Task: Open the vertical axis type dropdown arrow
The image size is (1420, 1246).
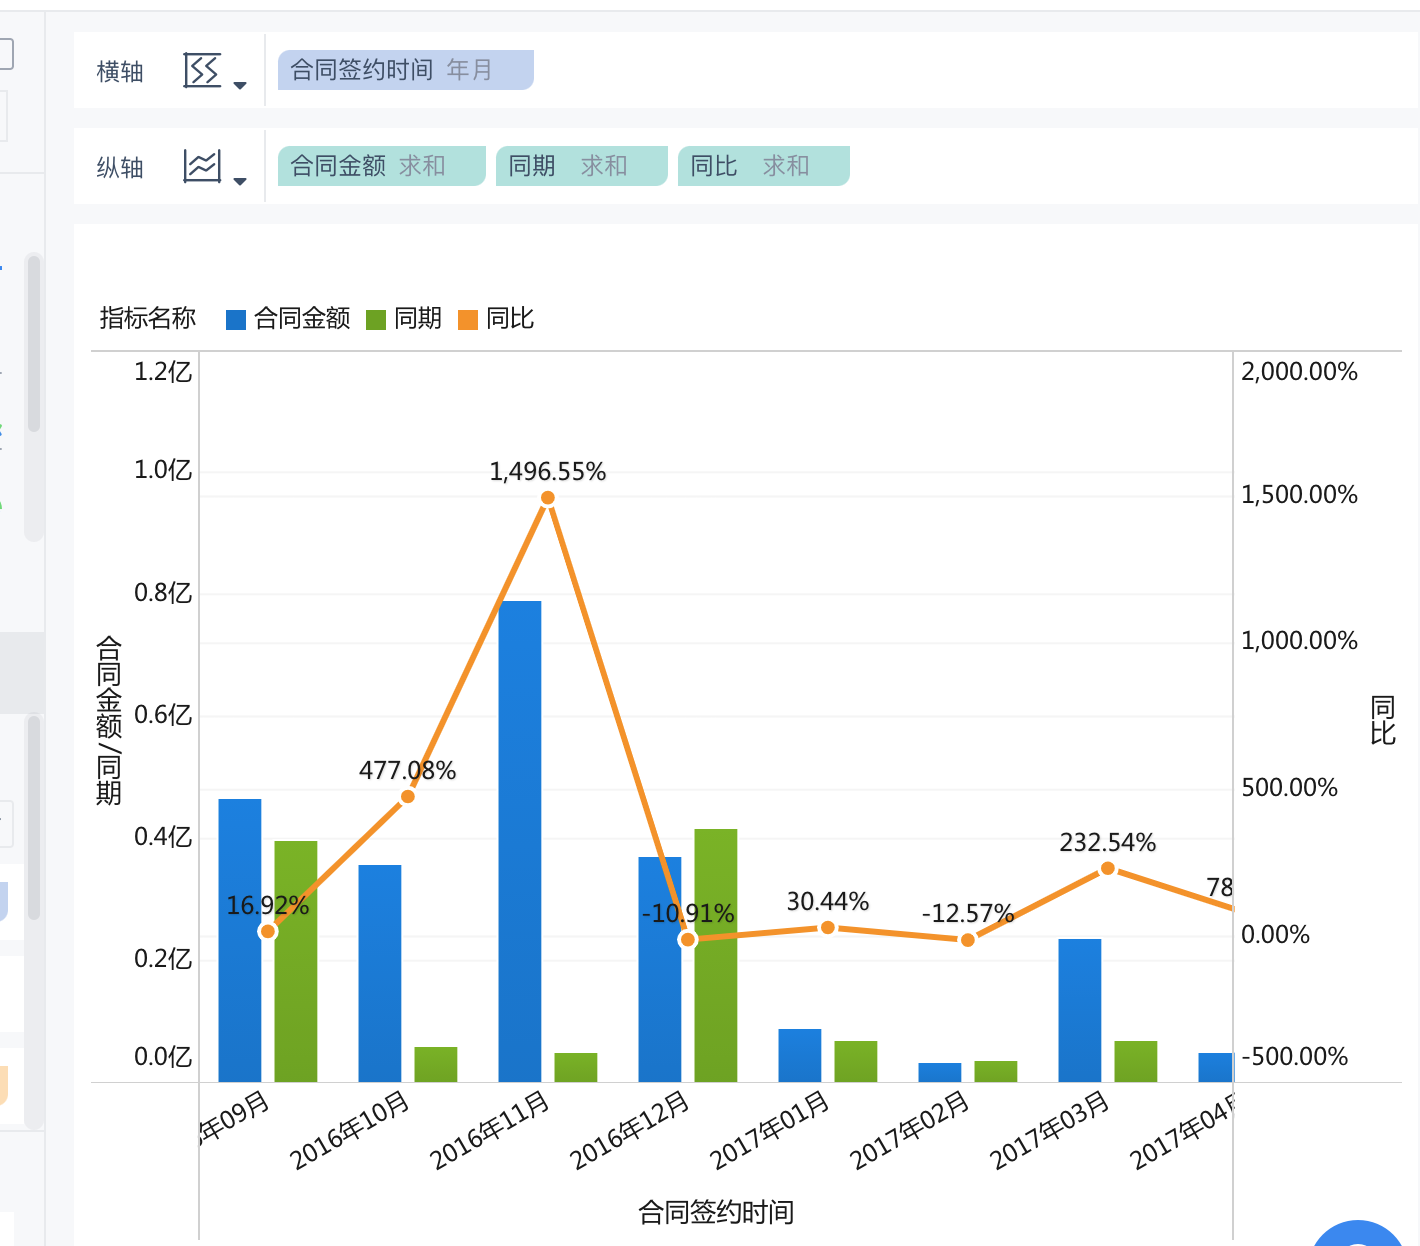Action: tap(240, 181)
